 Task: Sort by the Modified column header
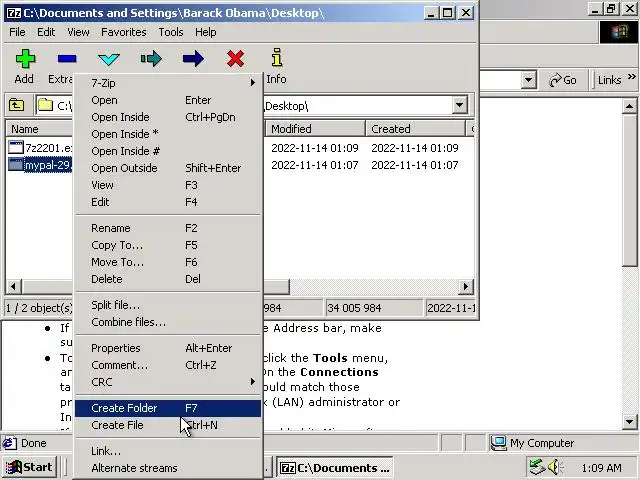[x=315, y=129]
